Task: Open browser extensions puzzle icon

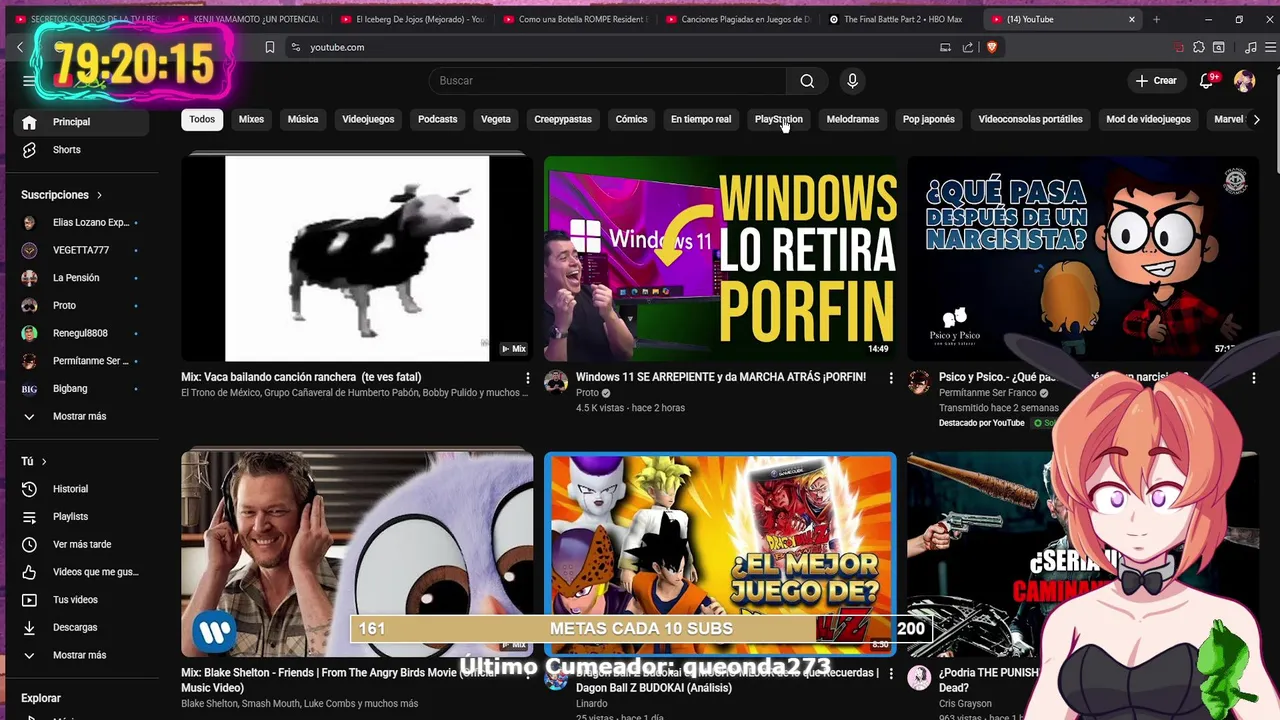Action: (x=1199, y=47)
